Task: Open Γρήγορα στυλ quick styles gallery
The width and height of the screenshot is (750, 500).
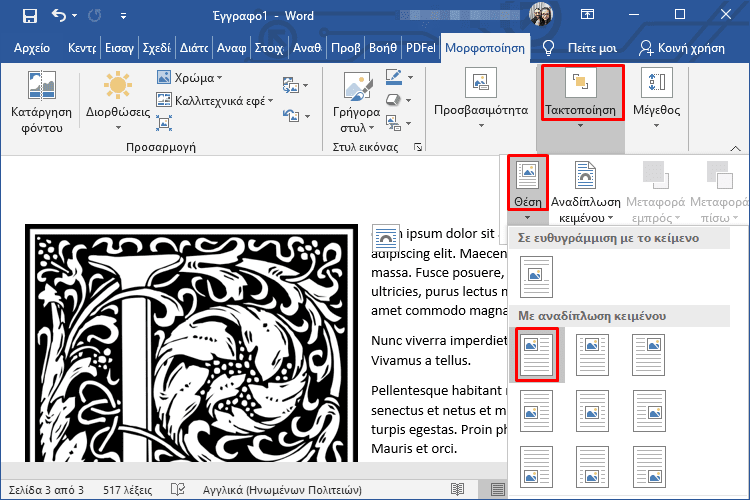Action: tap(356, 101)
